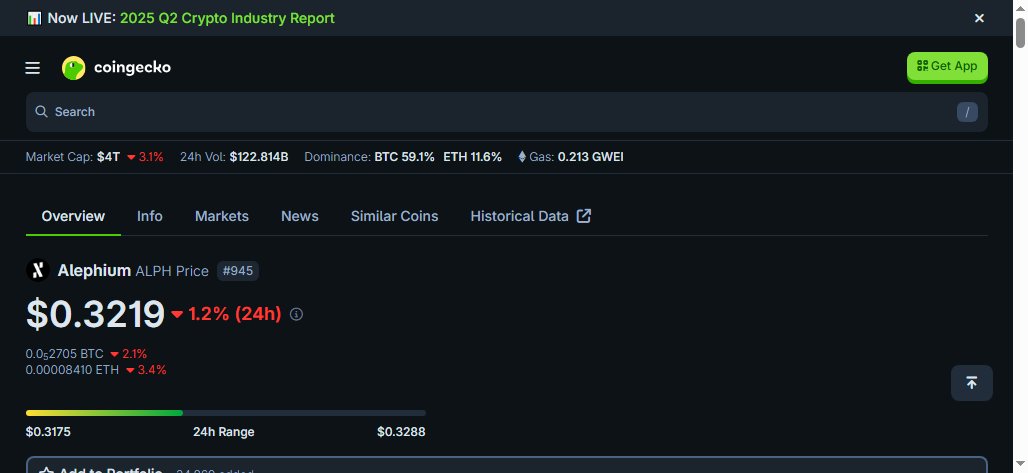This screenshot has height=473, width=1028.
Task: Click the search magnifier icon
Action: click(41, 112)
